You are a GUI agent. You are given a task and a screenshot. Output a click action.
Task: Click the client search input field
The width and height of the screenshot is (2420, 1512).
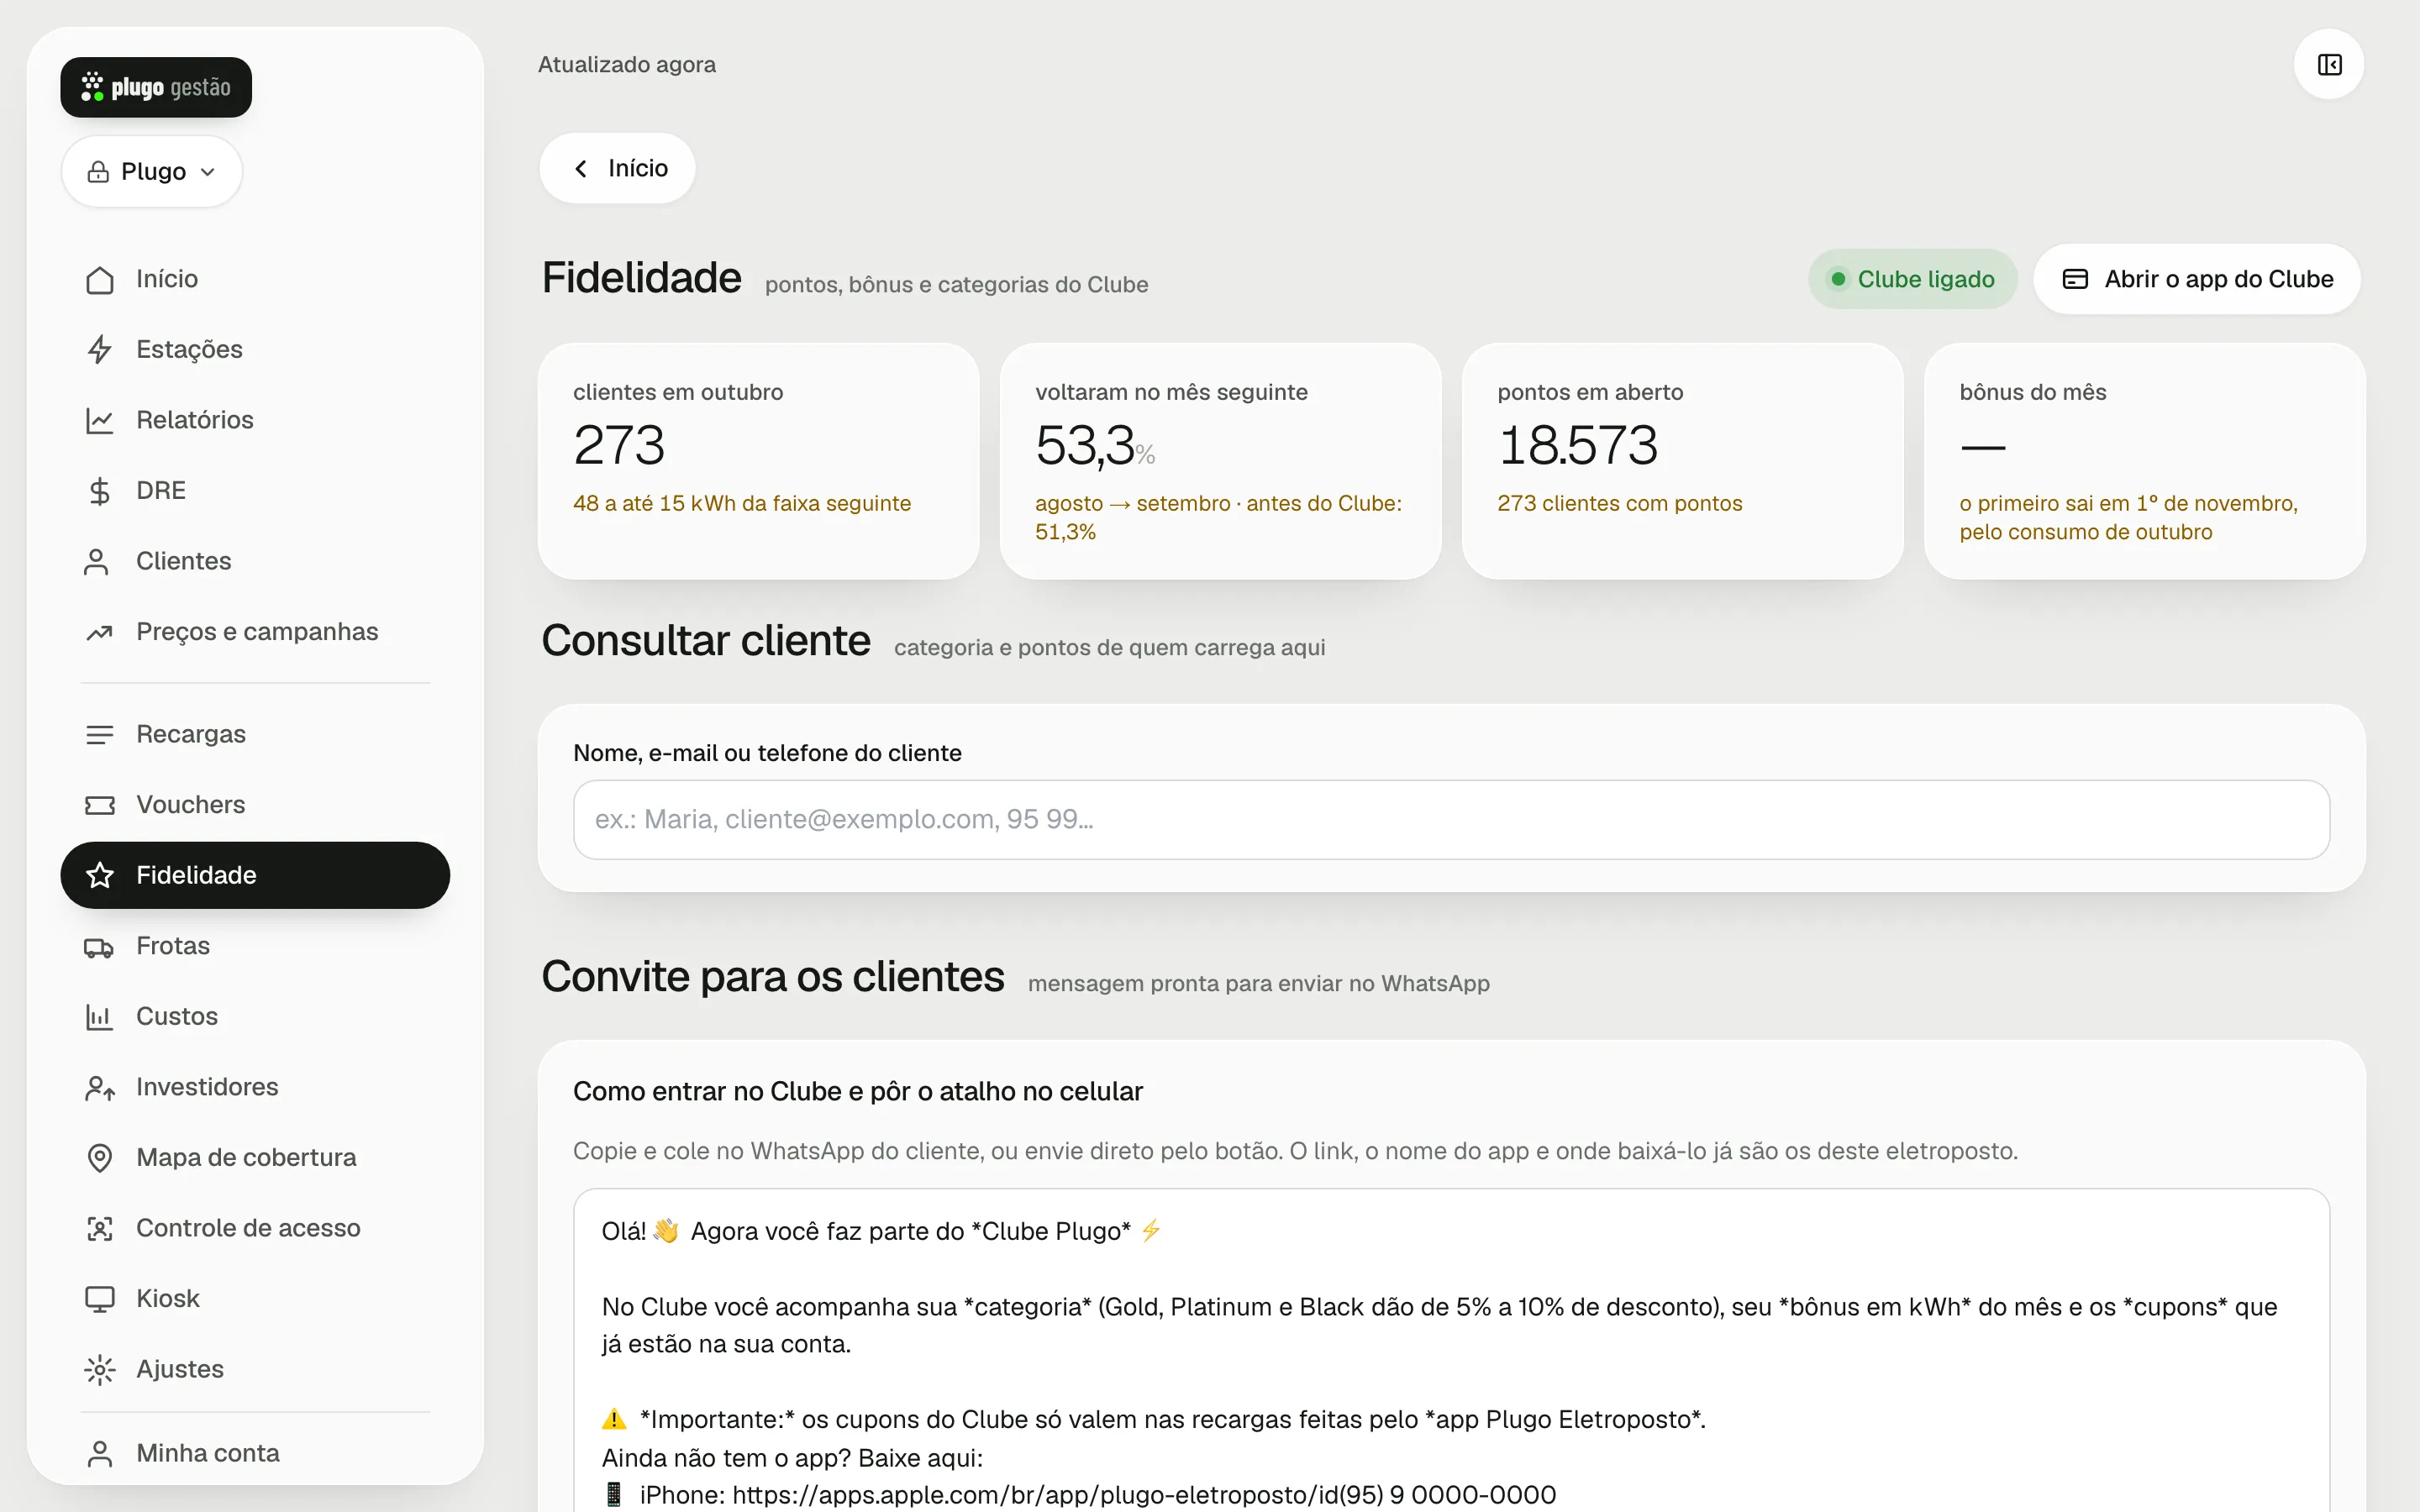[x=1451, y=820]
